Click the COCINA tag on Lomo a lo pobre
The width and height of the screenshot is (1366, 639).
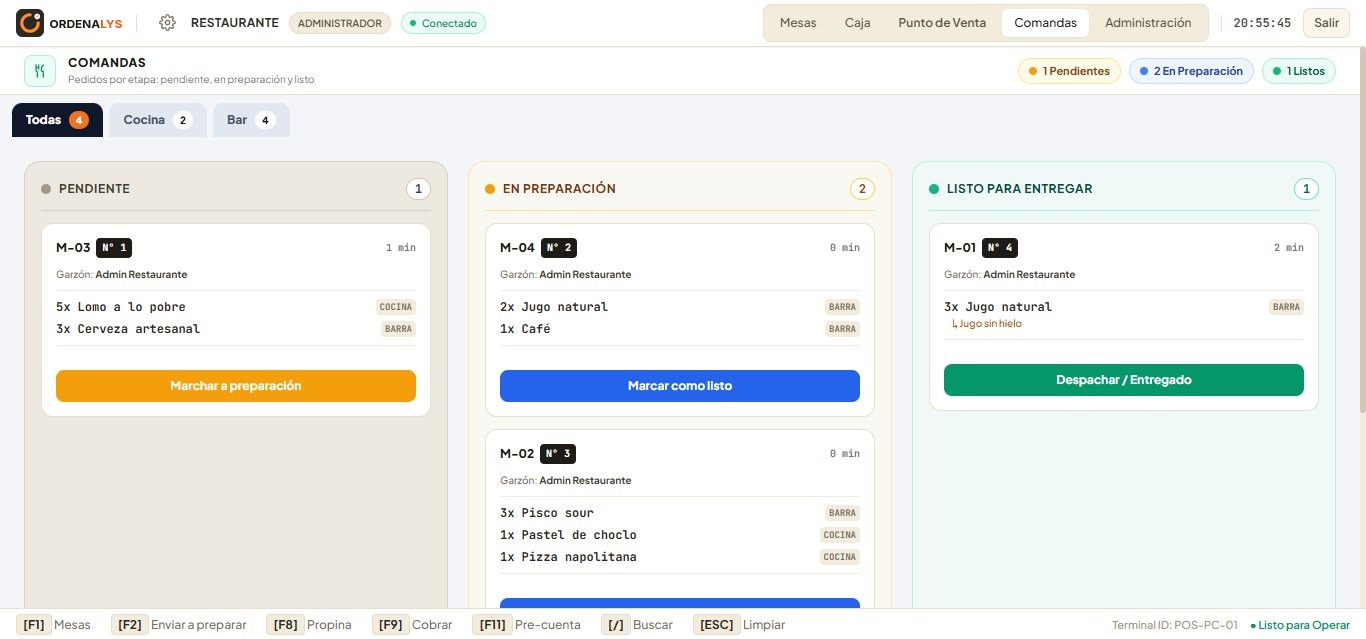pyautogui.click(x=396, y=307)
